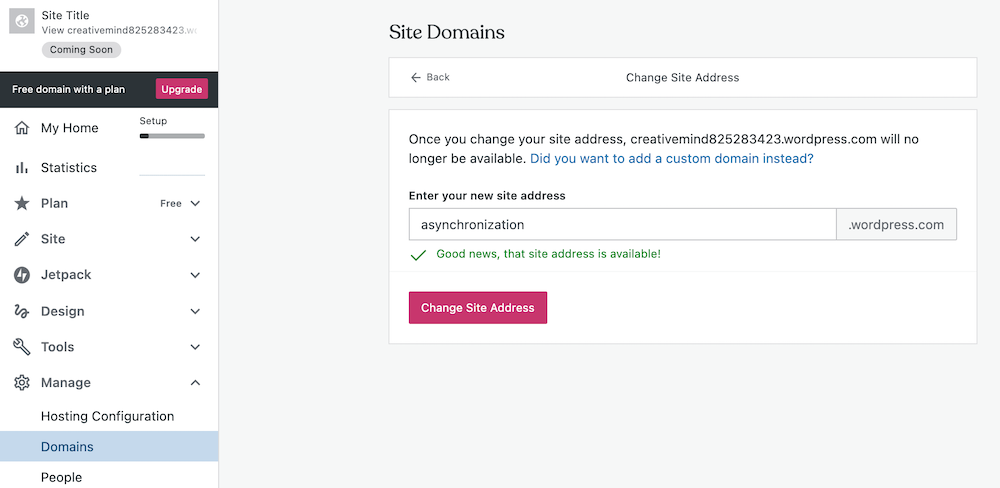Image resolution: width=1000 pixels, height=488 pixels.
Task: Click the My Home house icon
Action: pos(21,128)
